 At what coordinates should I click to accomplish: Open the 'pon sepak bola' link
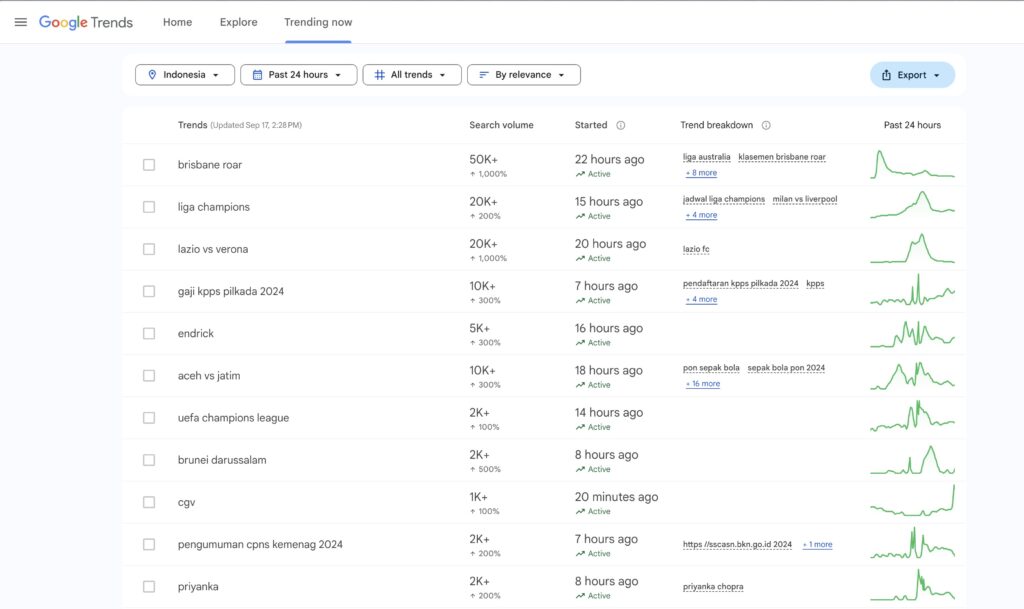pyautogui.click(x=711, y=368)
